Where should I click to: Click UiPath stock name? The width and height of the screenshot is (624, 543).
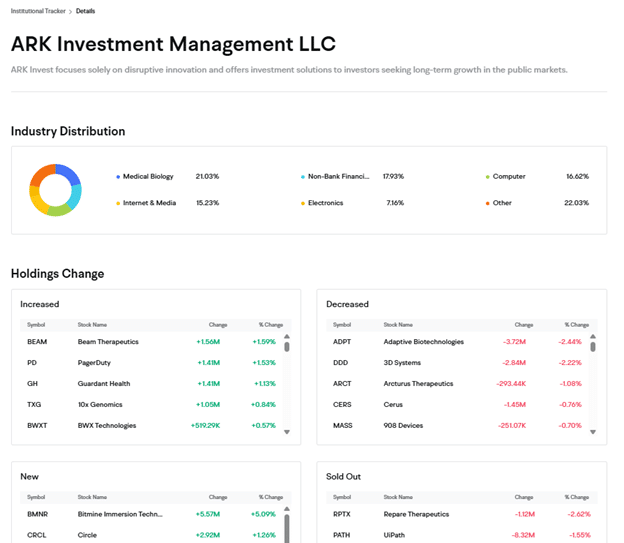[x=394, y=535]
